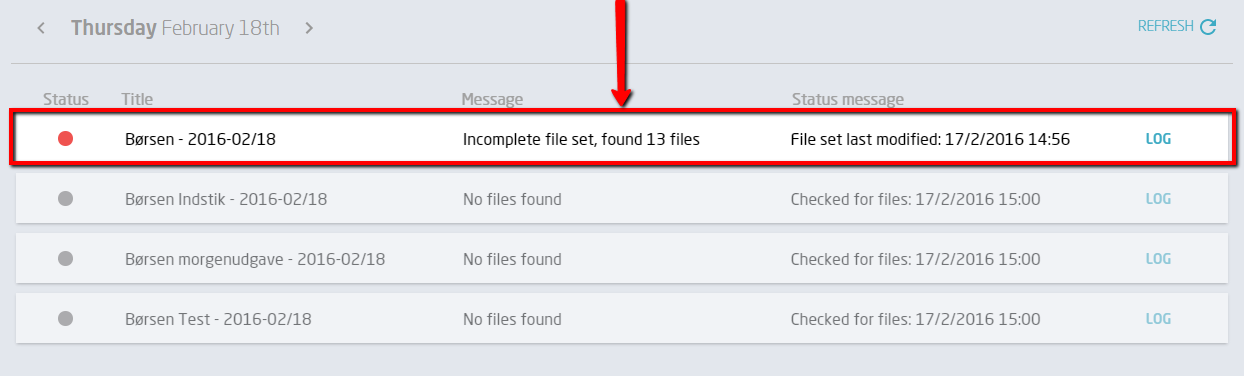The height and width of the screenshot is (376, 1244).
Task: Click grey status dot for Børsen Test
Action: 66,319
